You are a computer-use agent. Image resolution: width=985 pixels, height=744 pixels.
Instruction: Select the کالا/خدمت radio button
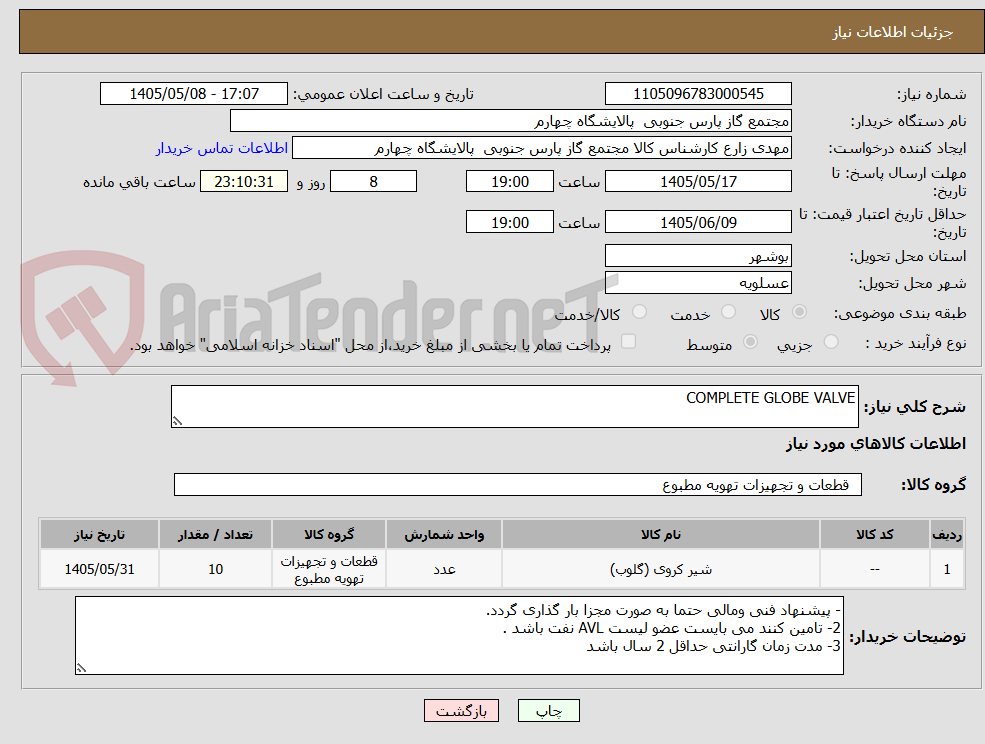pos(639,312)
